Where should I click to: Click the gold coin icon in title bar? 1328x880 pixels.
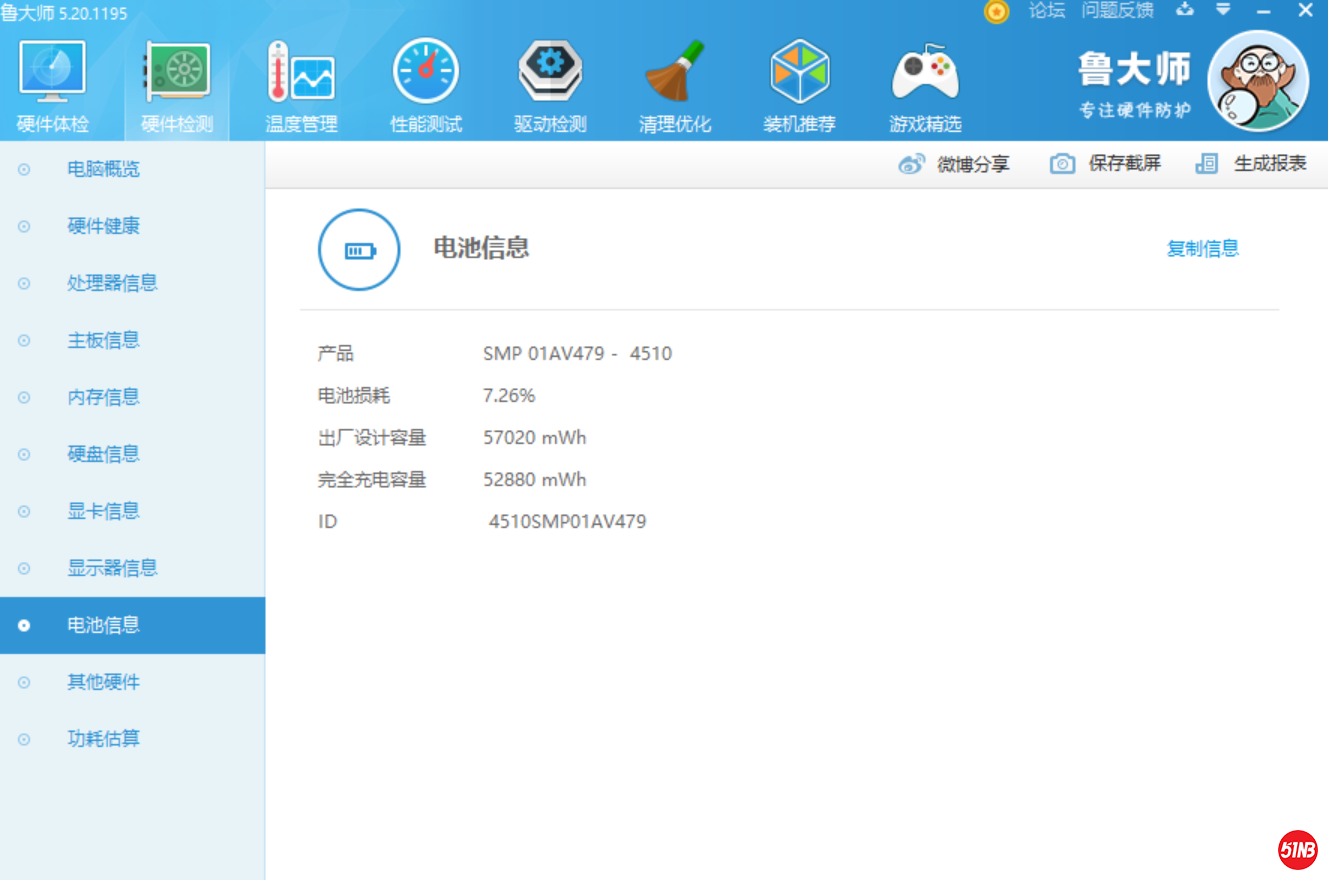click(996, 12)
